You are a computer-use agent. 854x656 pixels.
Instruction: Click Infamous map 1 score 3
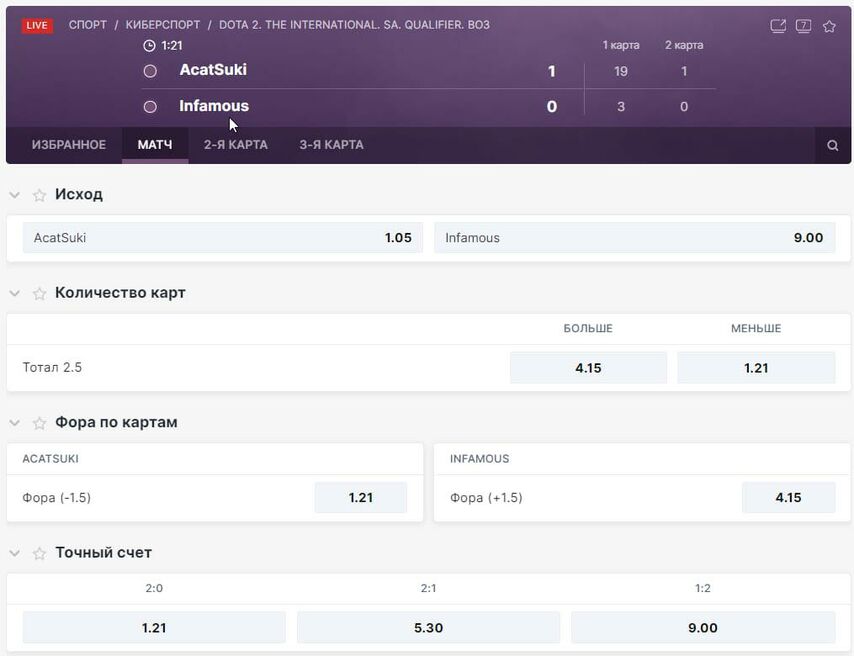pyautogui.click(x=621, y=107)
